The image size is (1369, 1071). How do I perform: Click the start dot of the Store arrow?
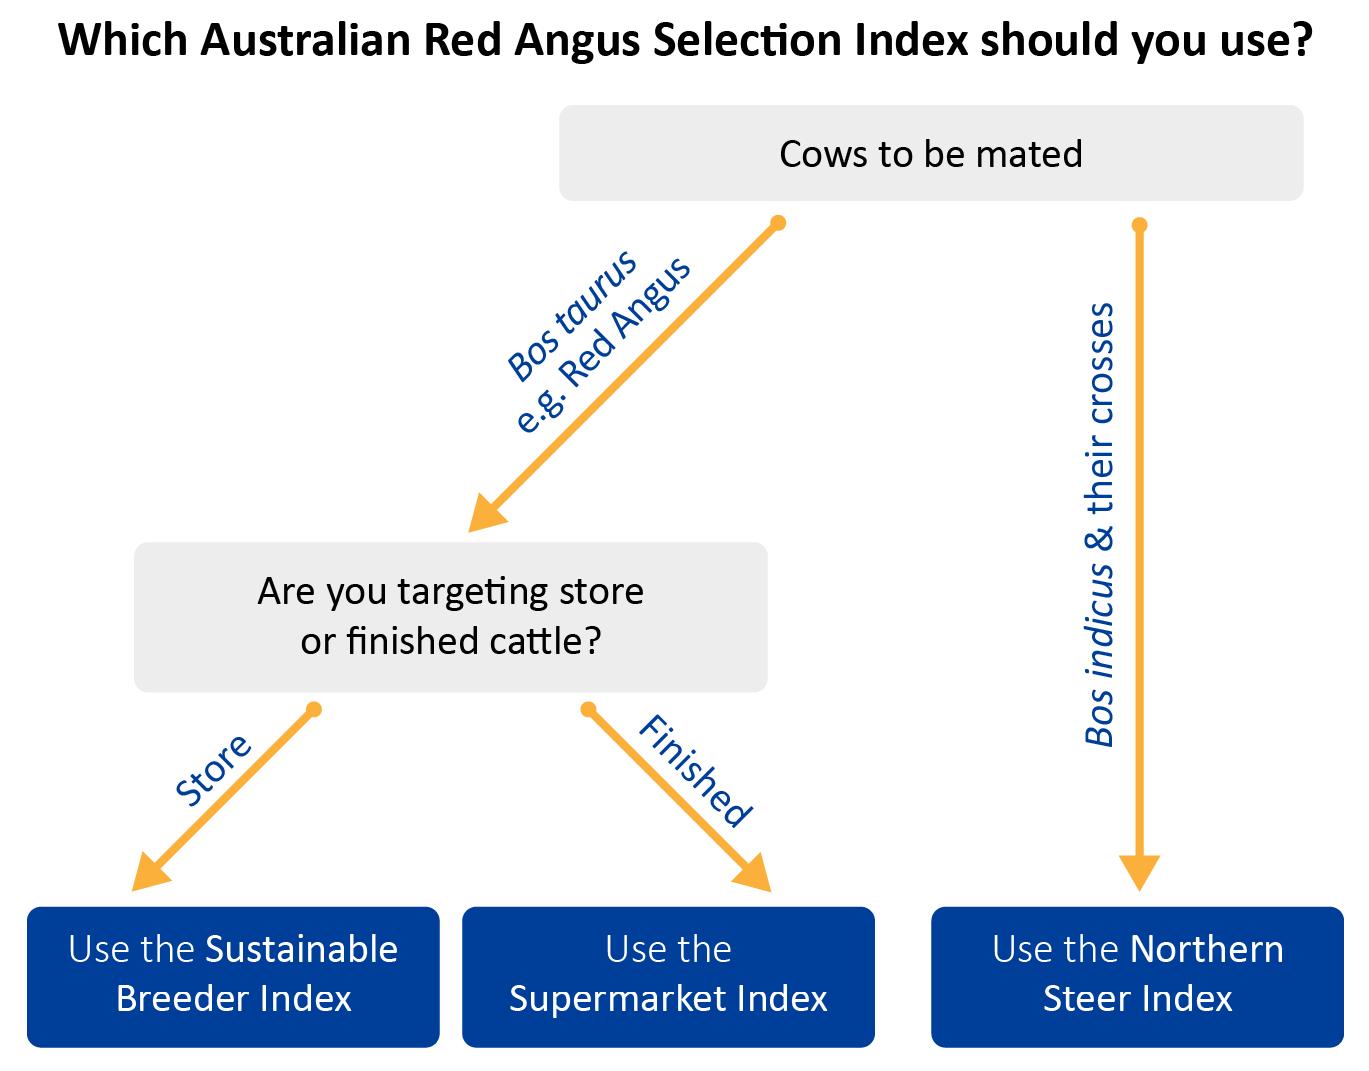(x=314, y=710)
